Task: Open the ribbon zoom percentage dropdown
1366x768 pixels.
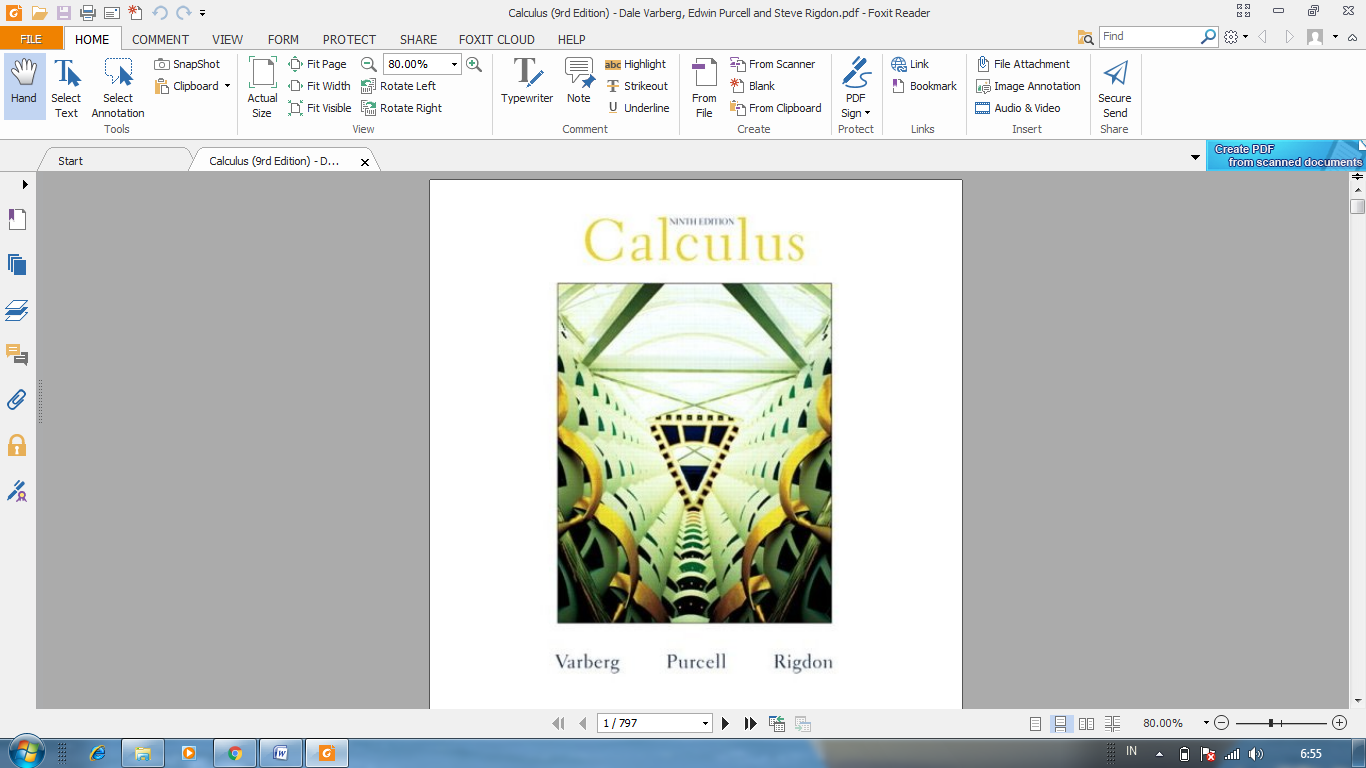Action: point(455,64)
